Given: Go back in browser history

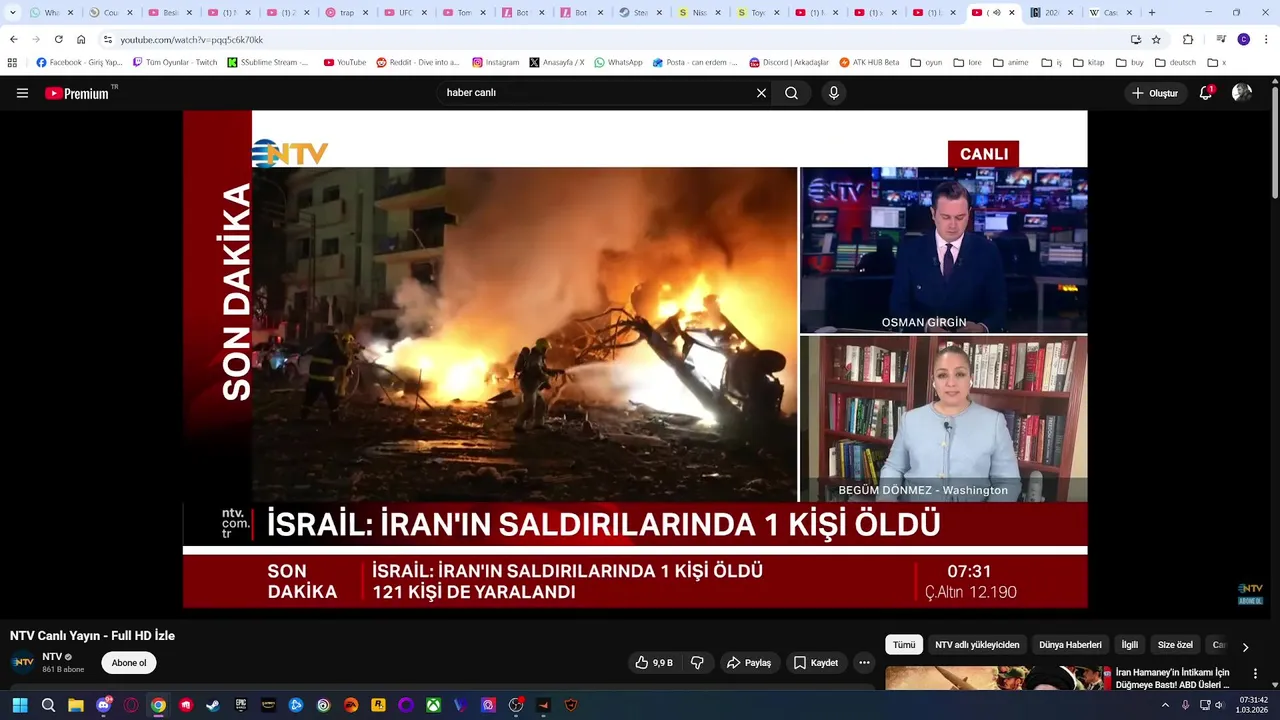Looking at the screenshot, I should [13, 39].
